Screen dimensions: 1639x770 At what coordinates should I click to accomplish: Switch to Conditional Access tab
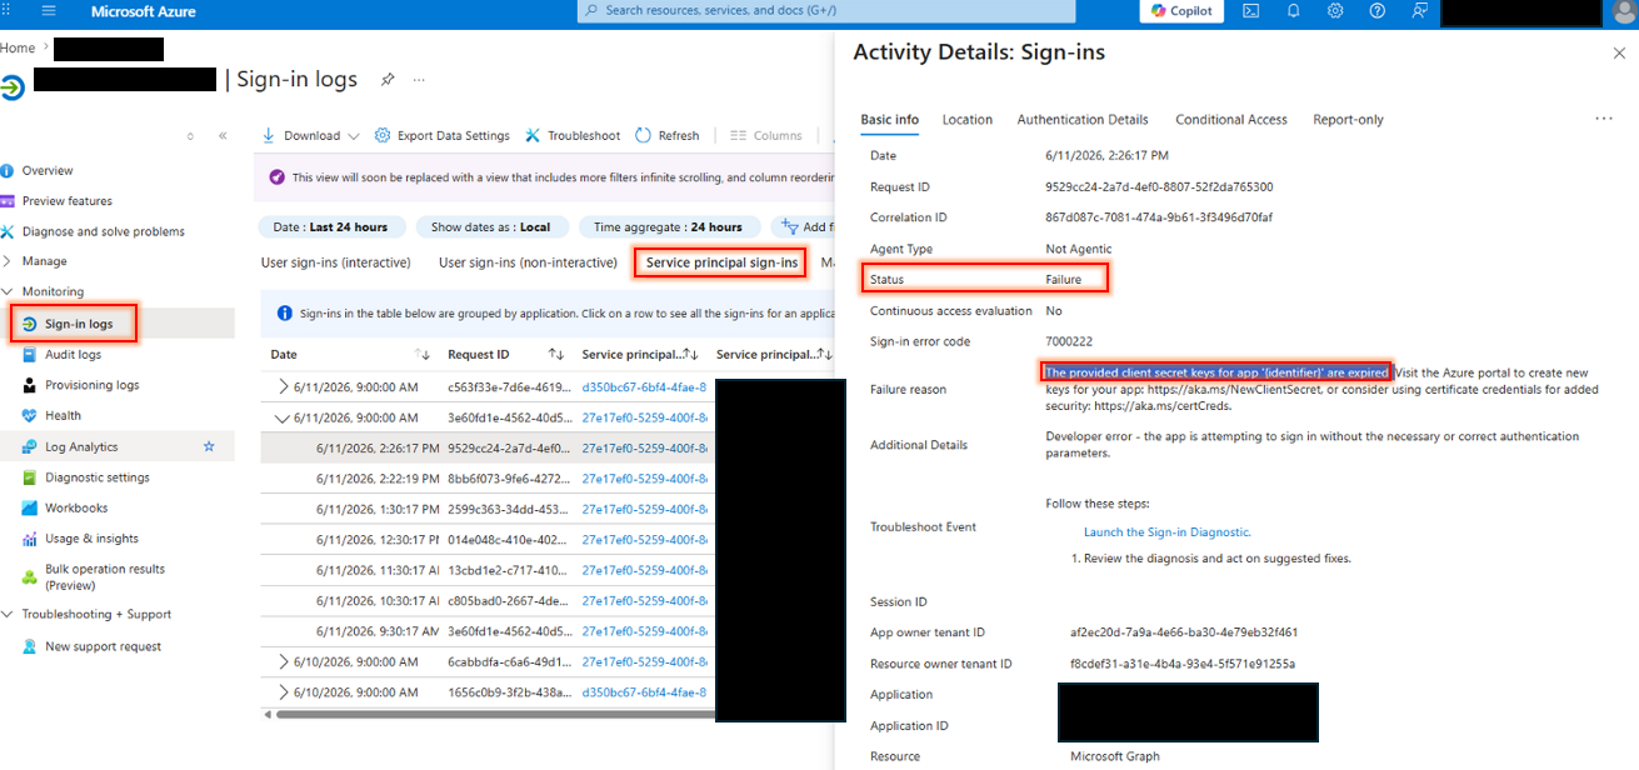click(1231, 120)
